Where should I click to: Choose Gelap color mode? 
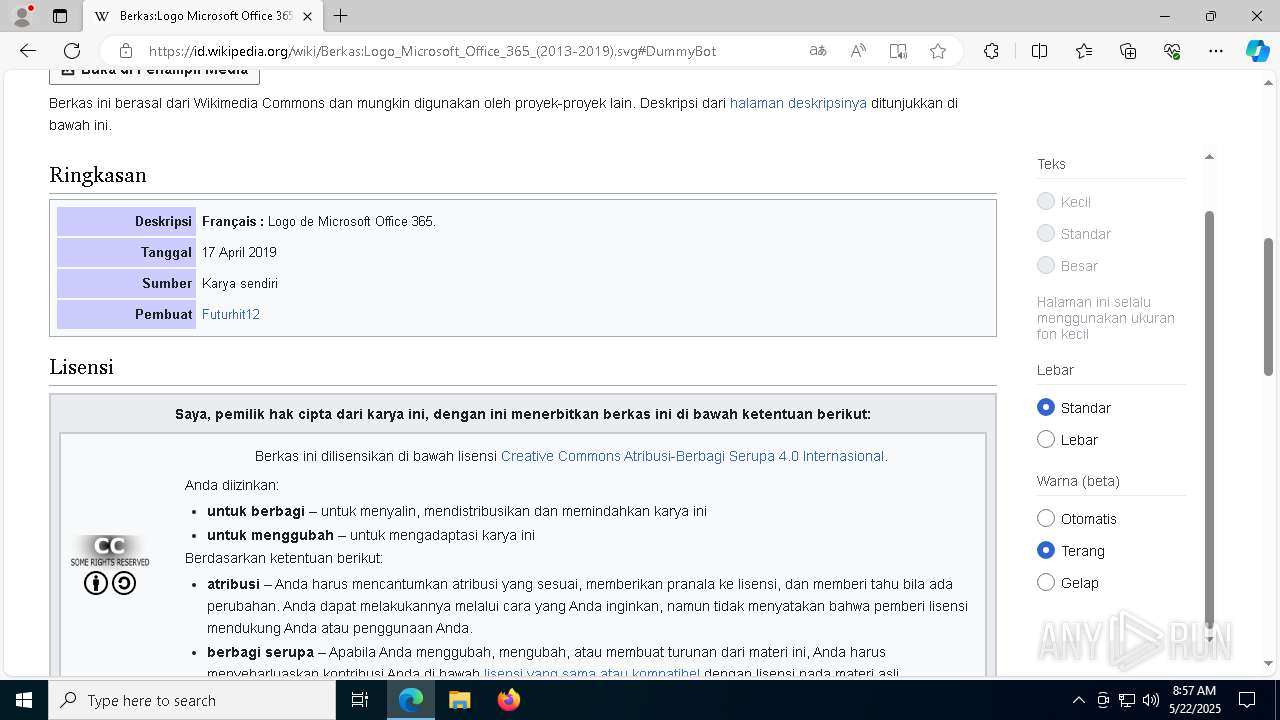[1046, 583]
